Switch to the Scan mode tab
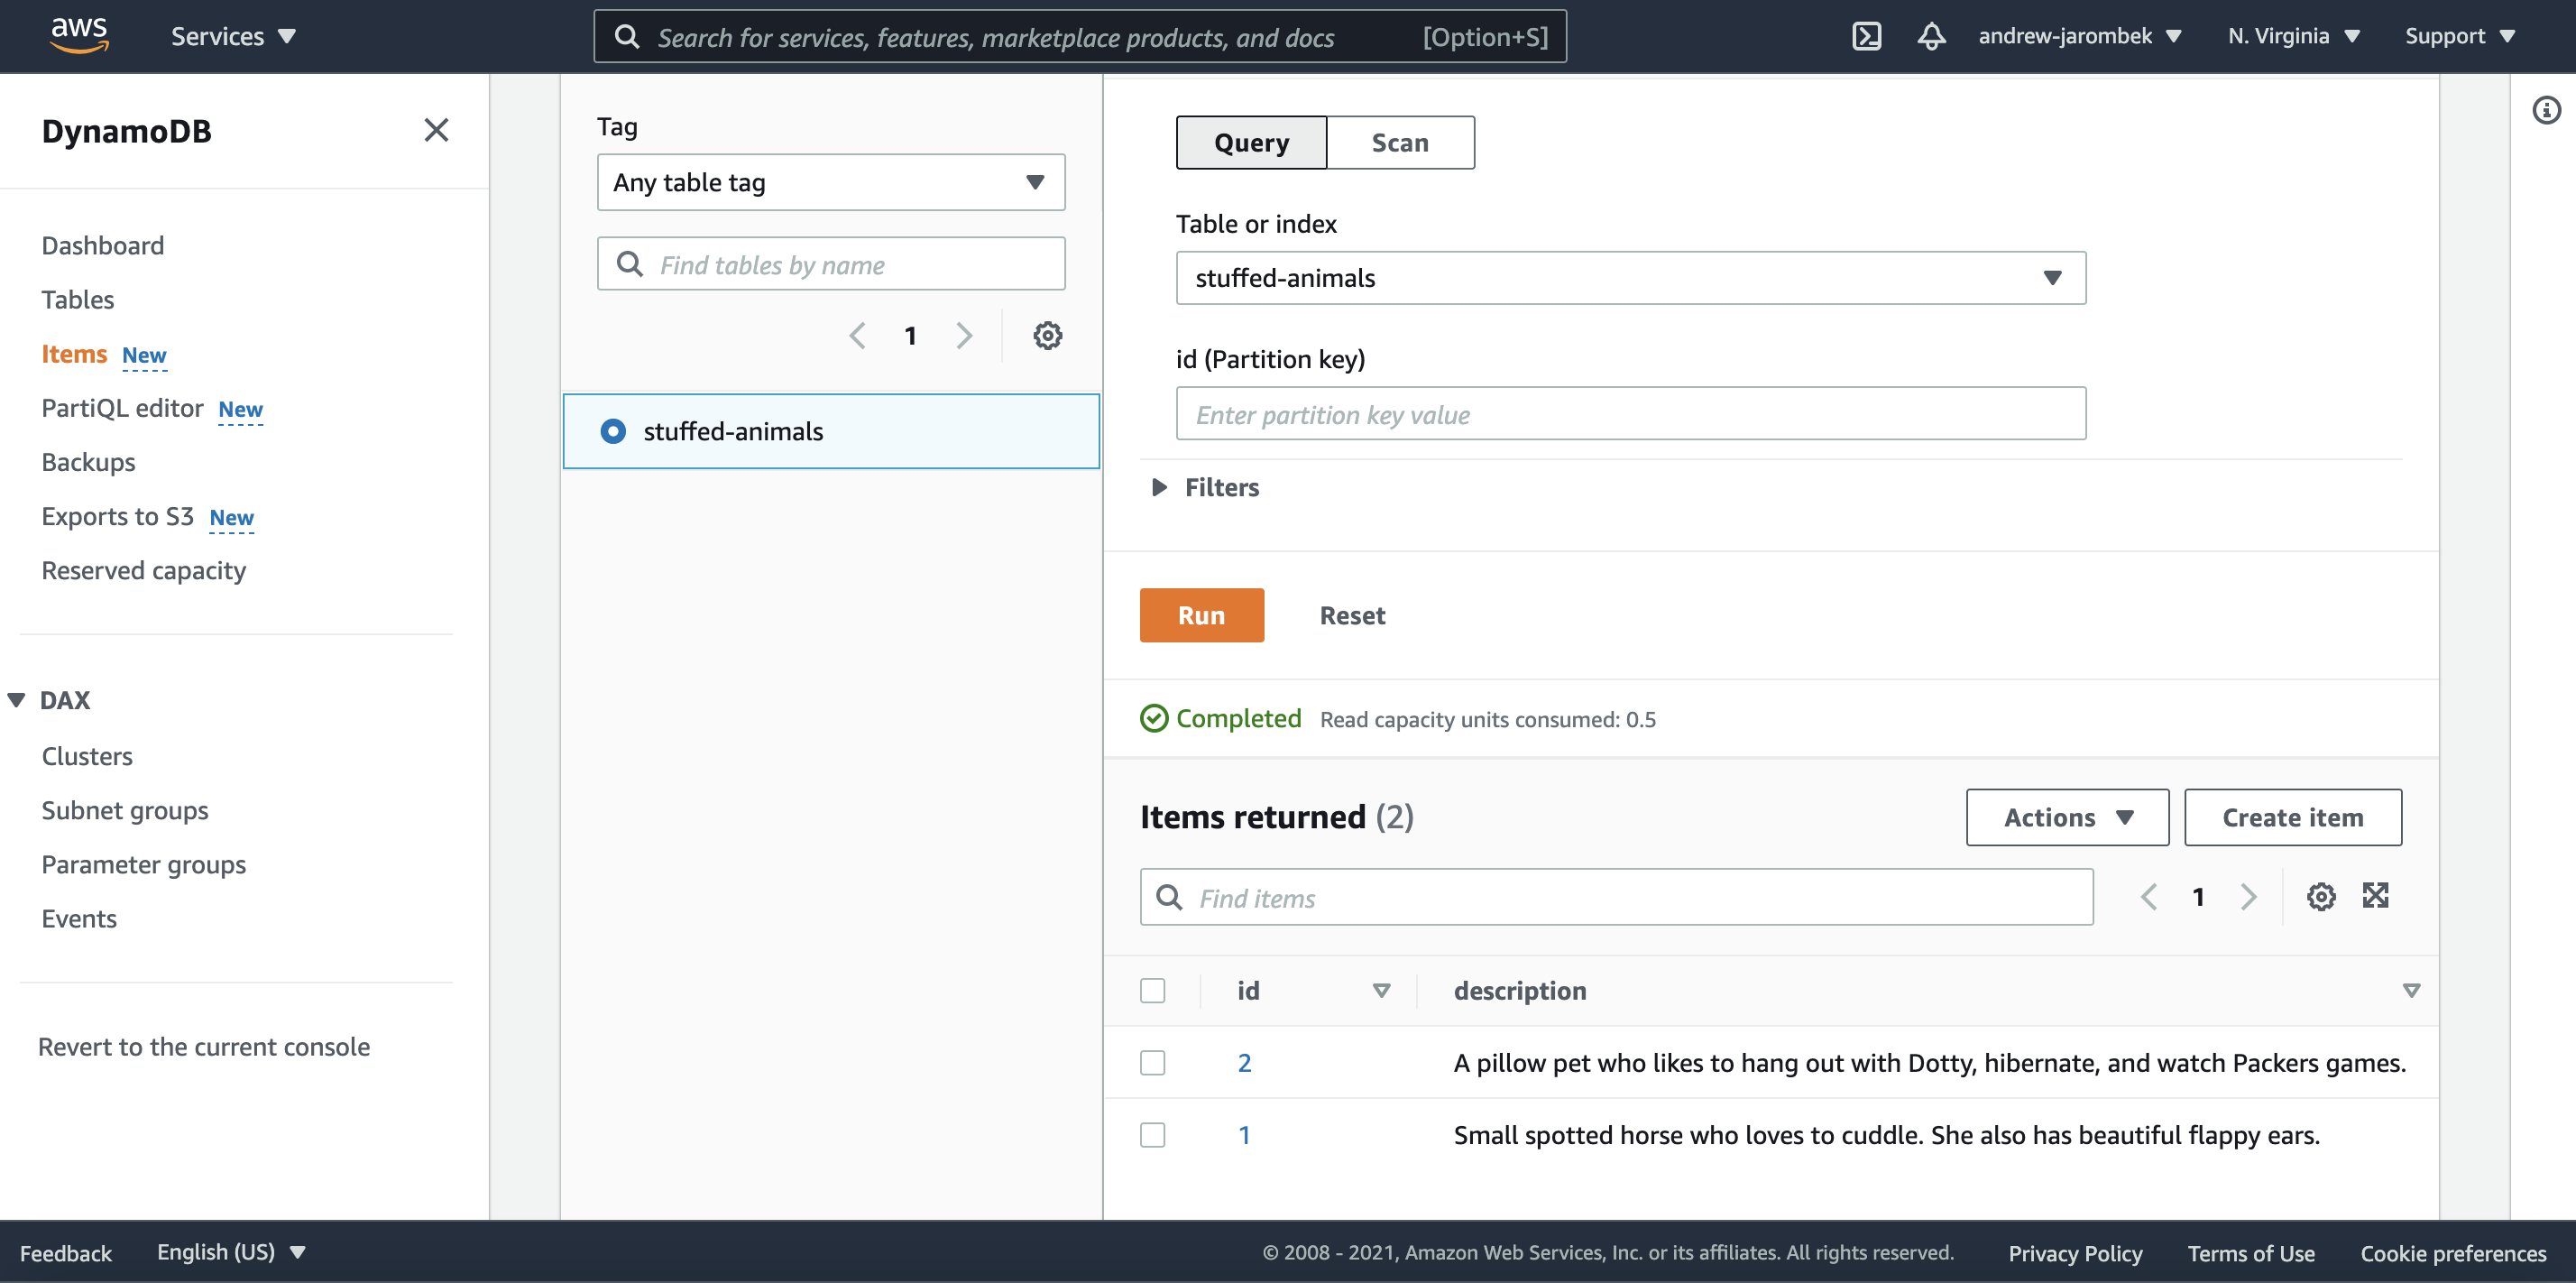 tap(1400, 142)
